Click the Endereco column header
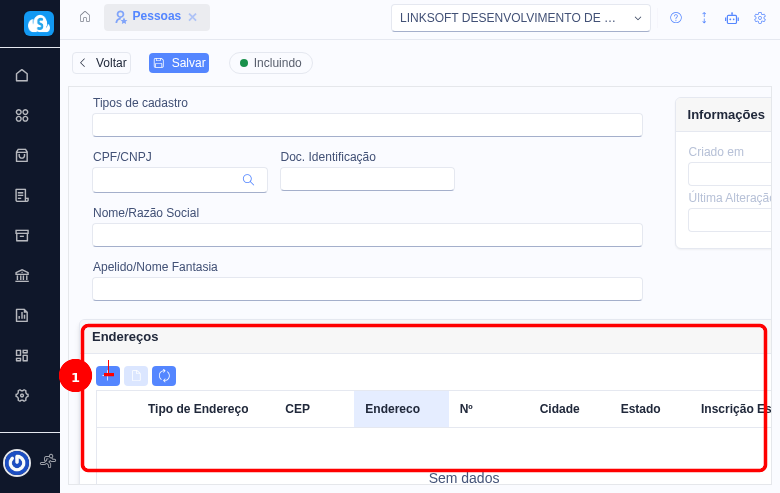The width and height of the screenshot is (780, 493). point(401,409)
